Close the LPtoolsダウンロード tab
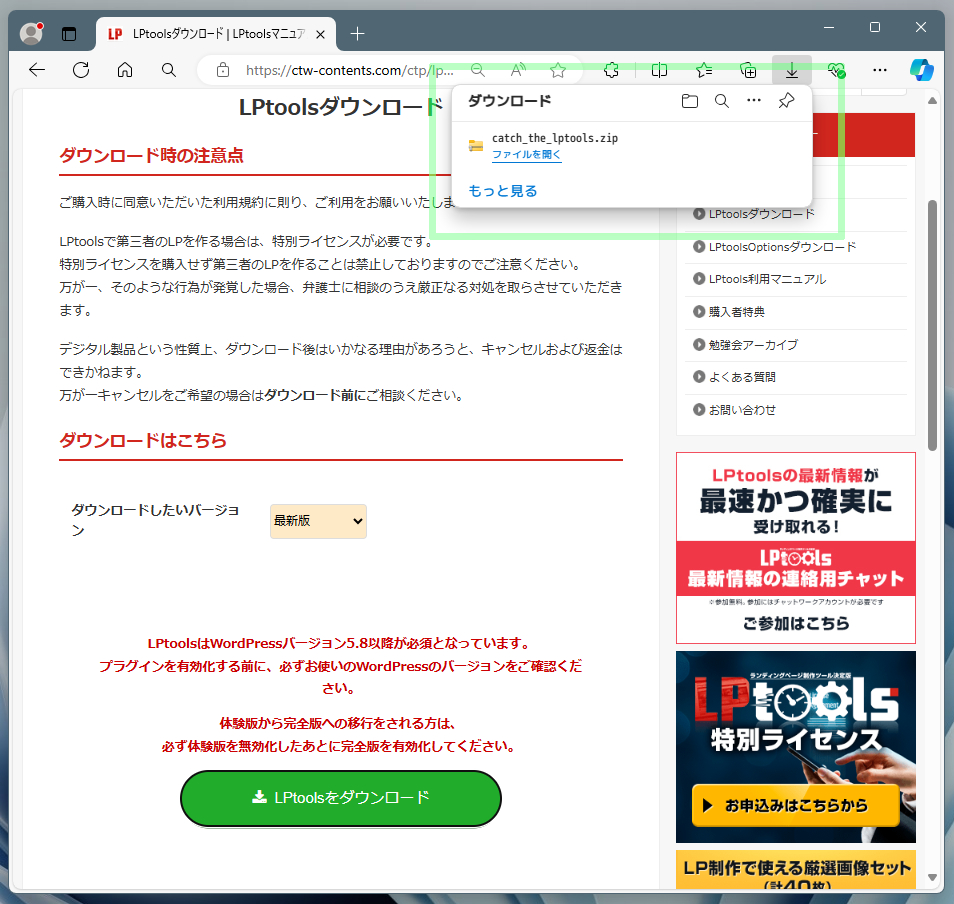This screenshot has height=904, width=954. pos(321,35)
